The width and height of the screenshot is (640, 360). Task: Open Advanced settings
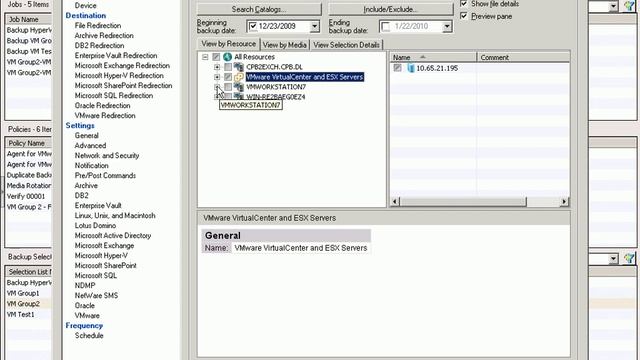point(90,145)
